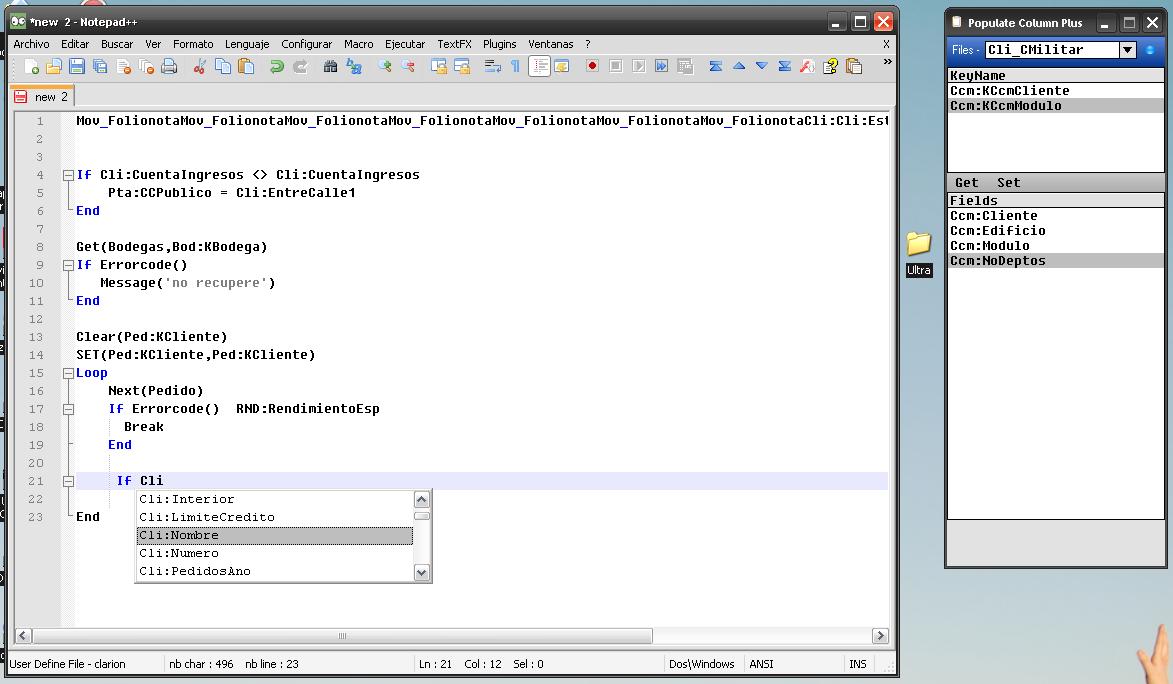Select the Ultra folder on the desktop
This screenshot has width=1173, height=684.
point(919,254)
